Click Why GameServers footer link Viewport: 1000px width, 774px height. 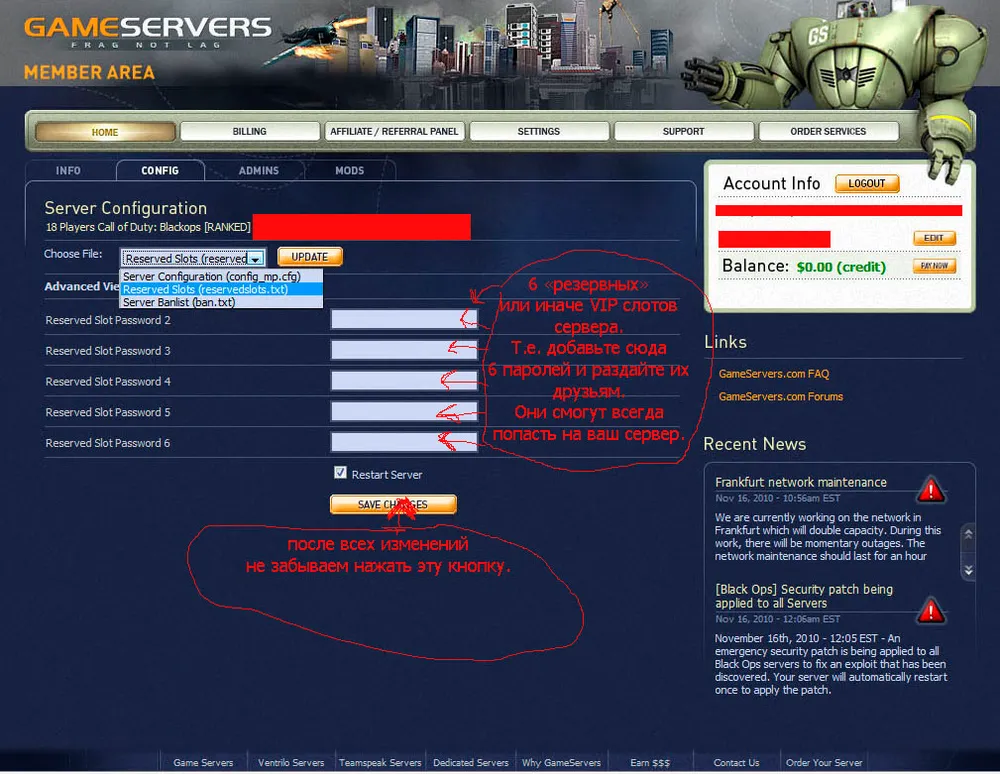coord(561,763)
